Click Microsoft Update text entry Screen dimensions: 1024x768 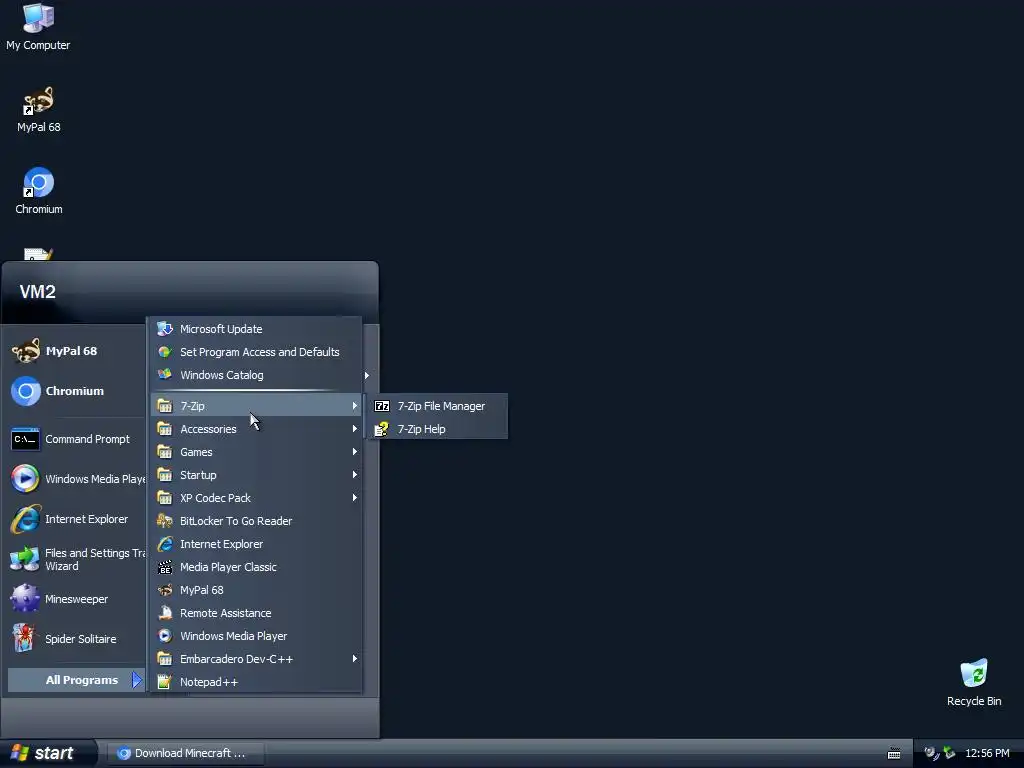221,329
